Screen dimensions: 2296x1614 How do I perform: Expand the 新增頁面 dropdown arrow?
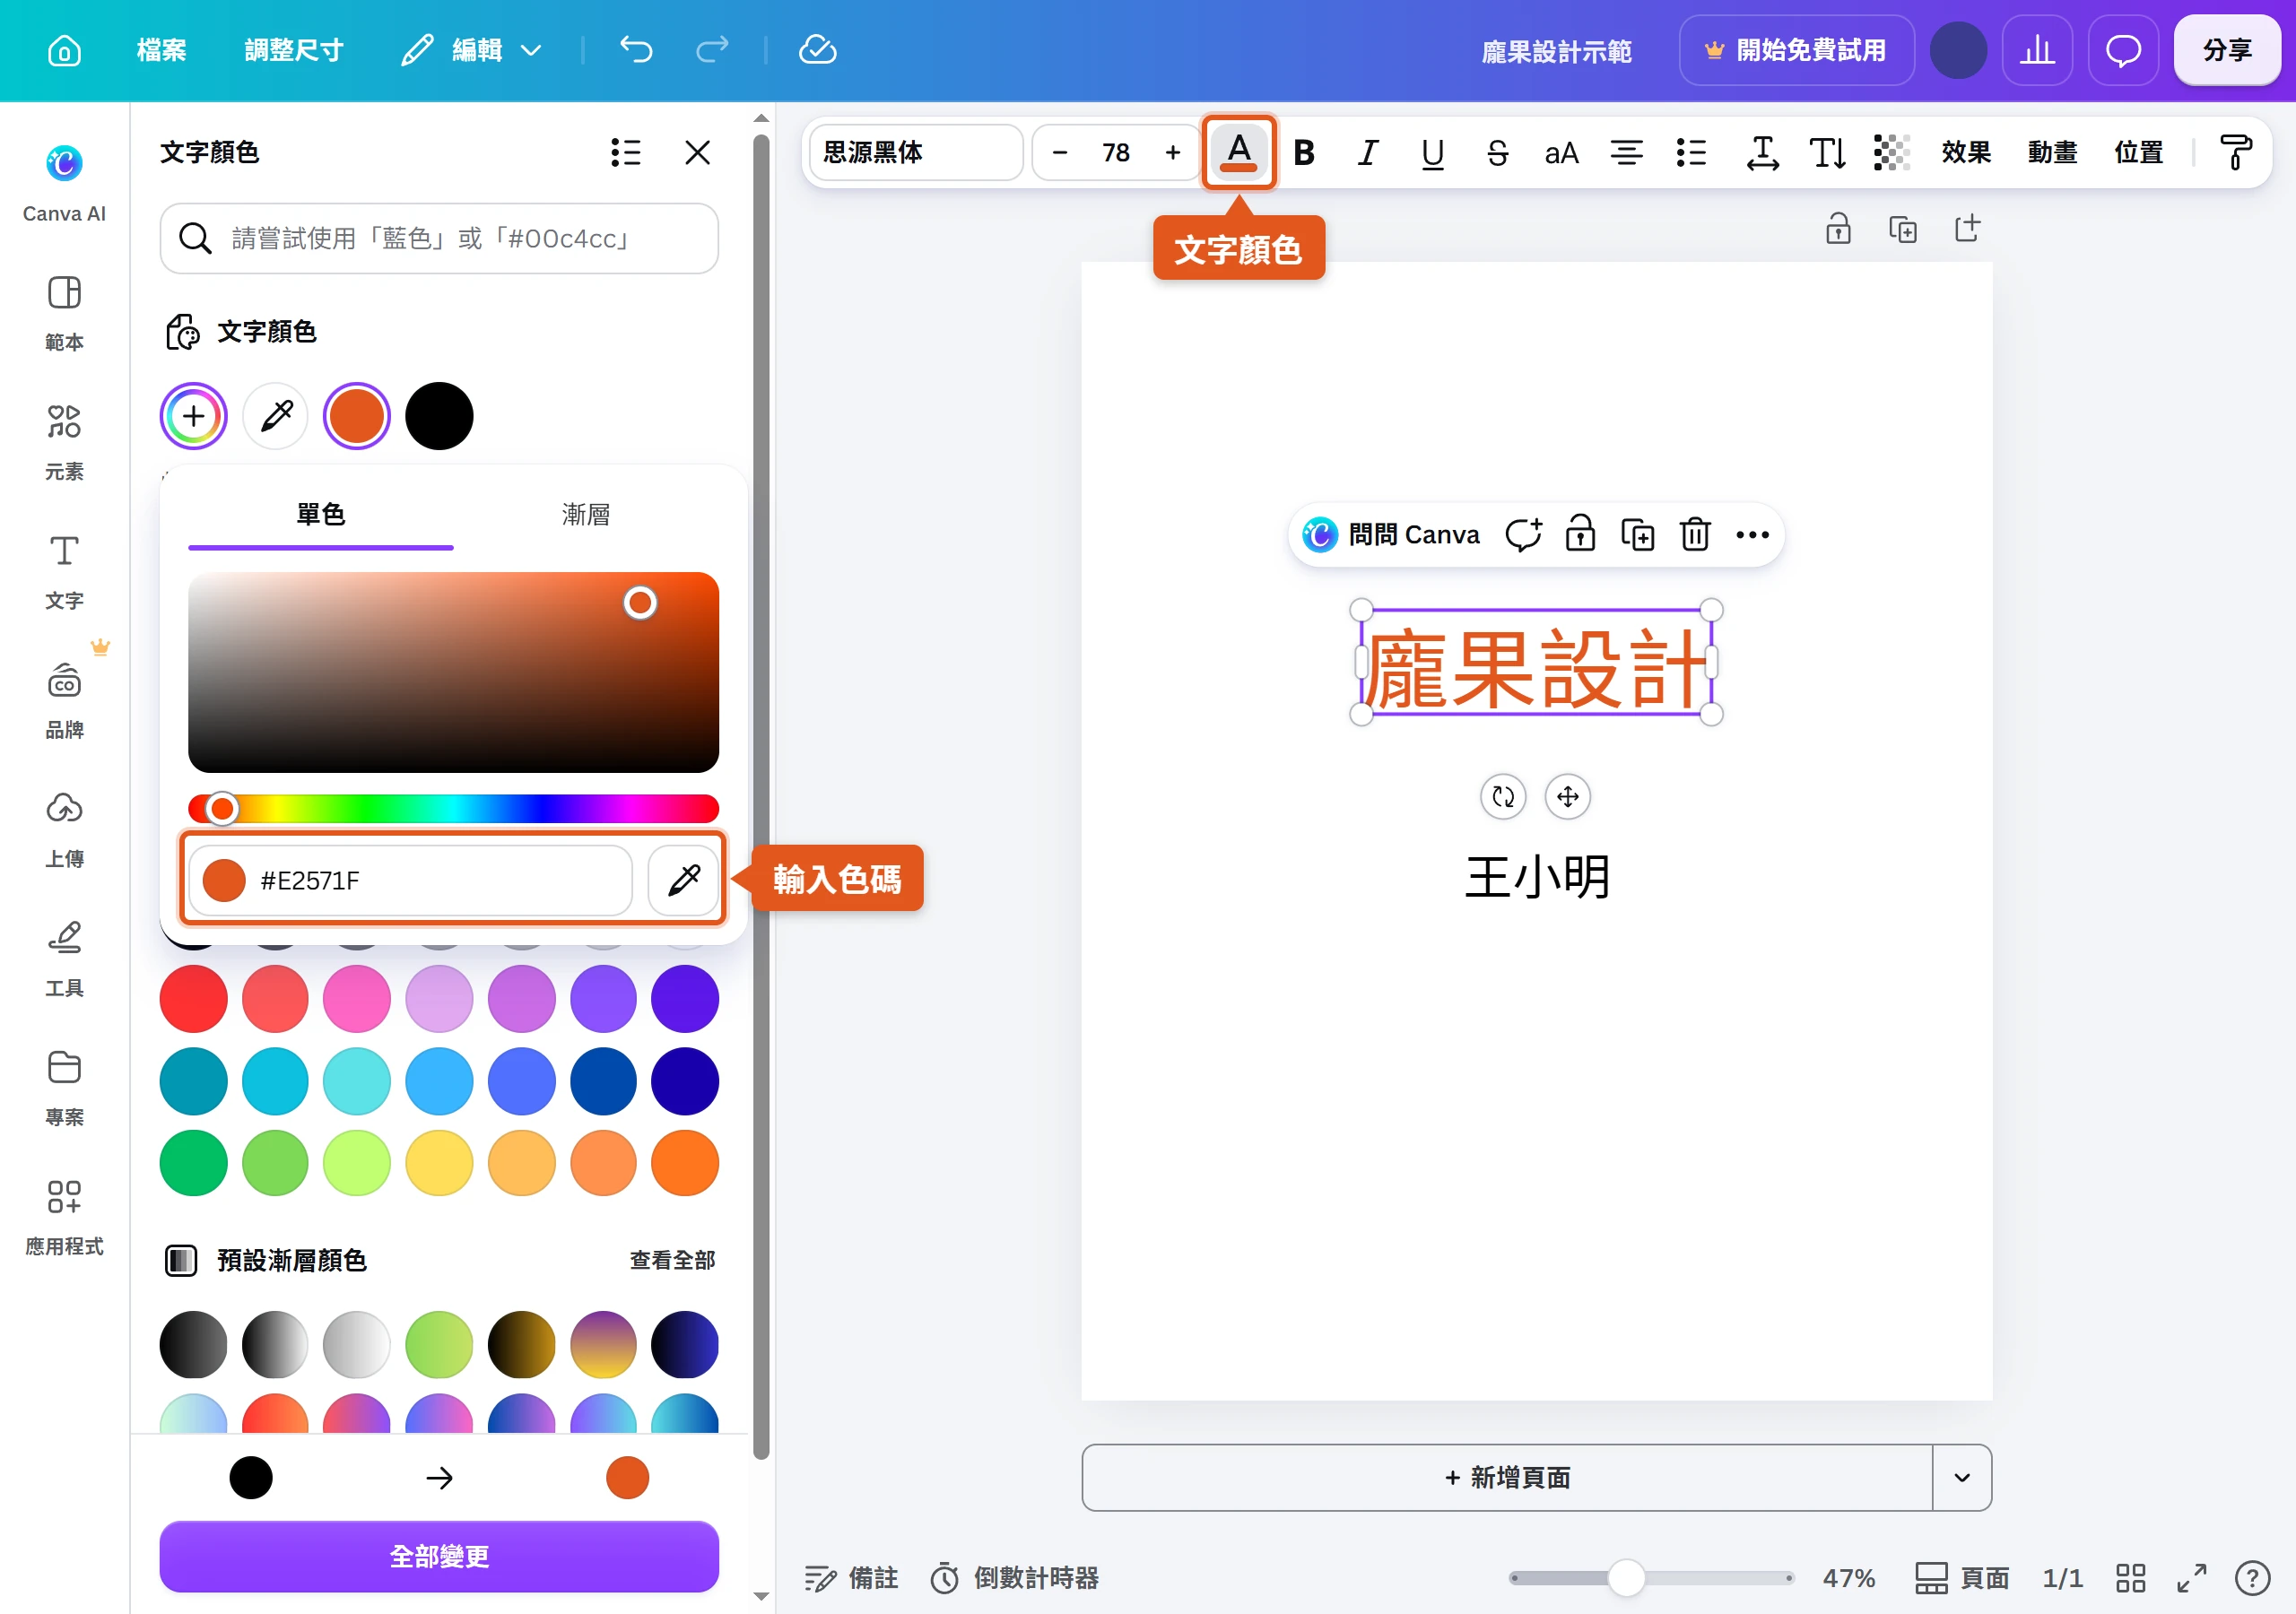(1961, 1477)
